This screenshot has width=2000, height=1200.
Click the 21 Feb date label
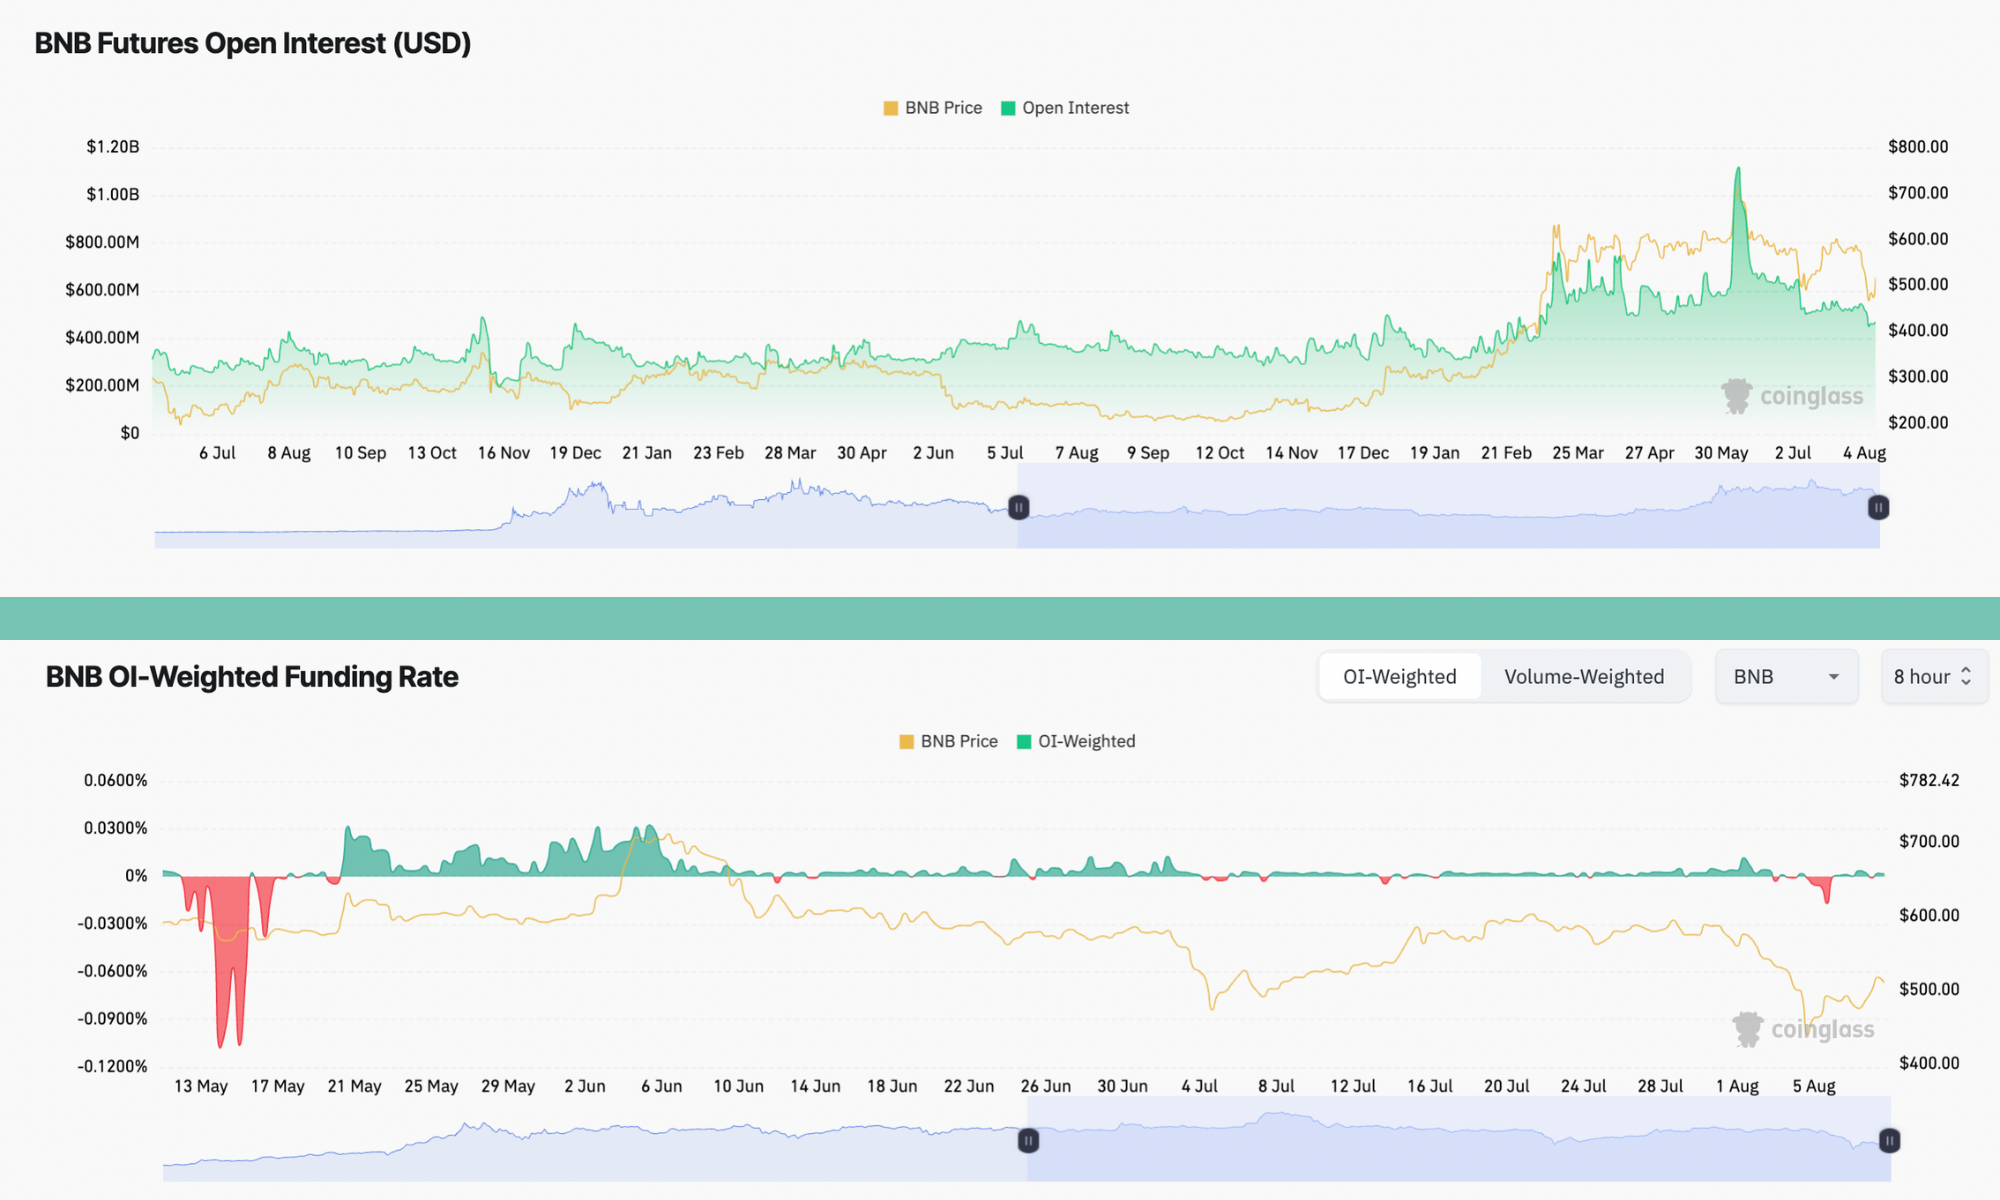click(x=1506, y=453)
